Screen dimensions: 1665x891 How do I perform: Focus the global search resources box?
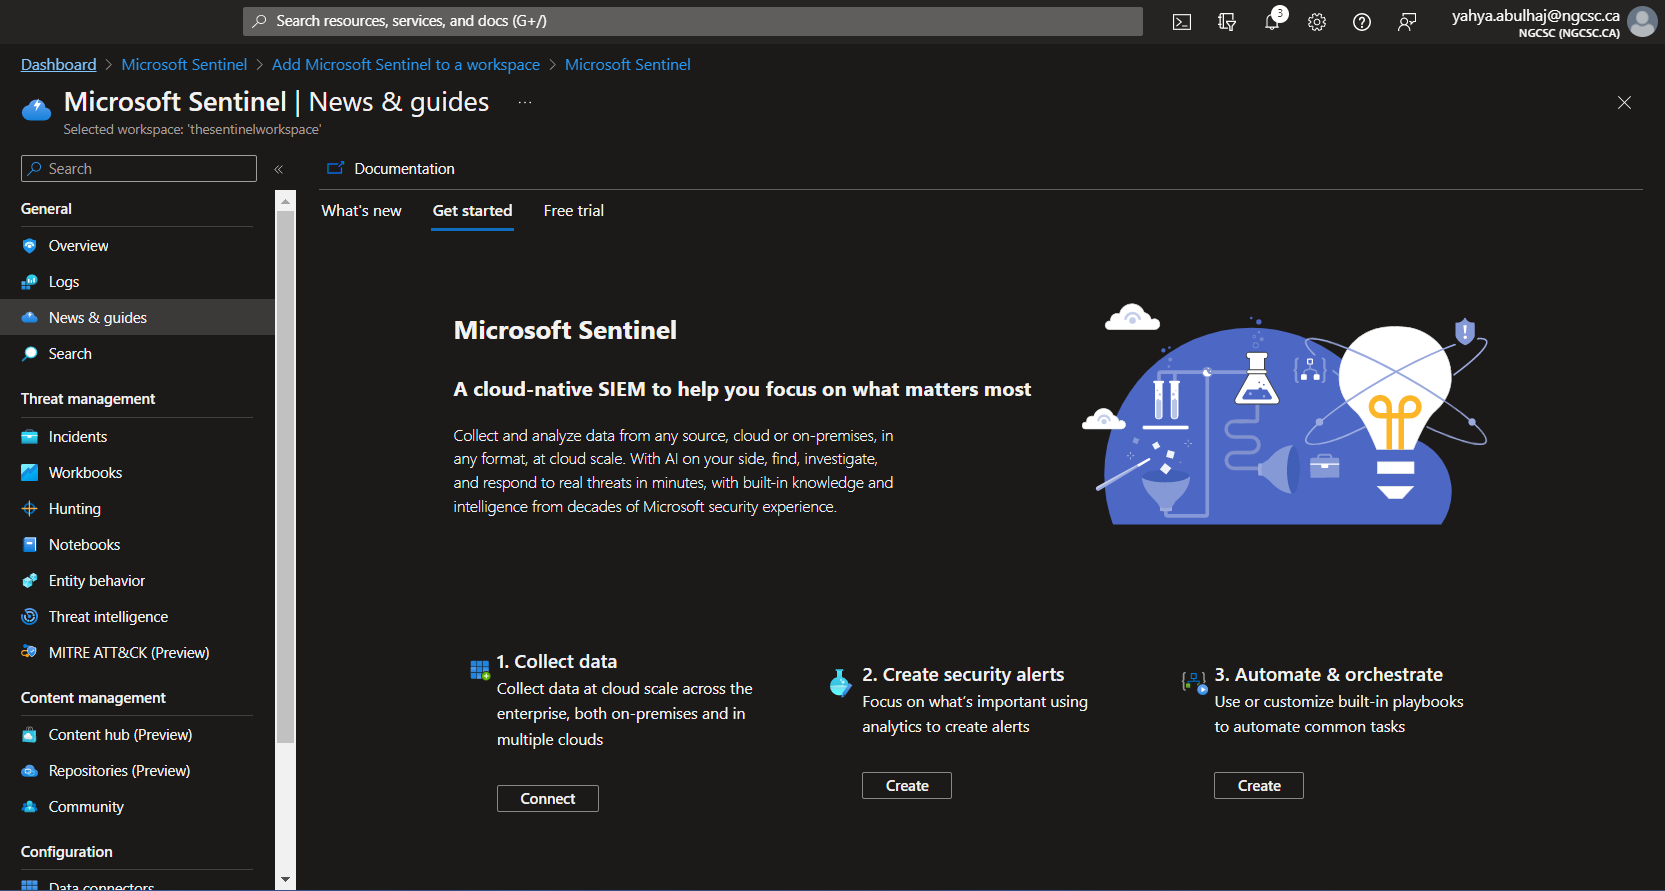click(x=693, y=21)
